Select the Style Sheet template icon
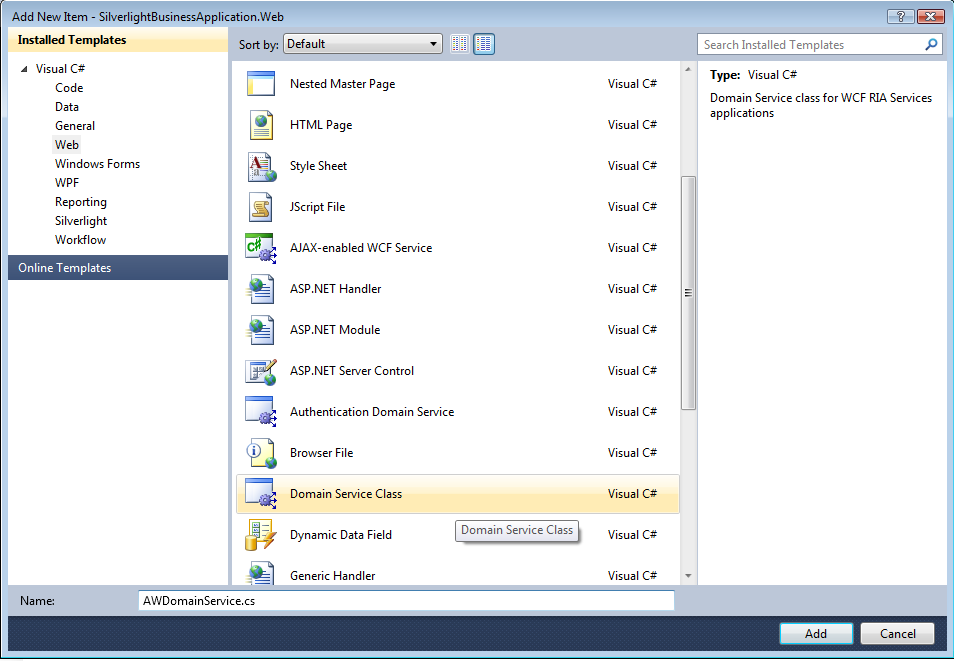The height and width of the screenshot is (661, 954). point(262,166)
